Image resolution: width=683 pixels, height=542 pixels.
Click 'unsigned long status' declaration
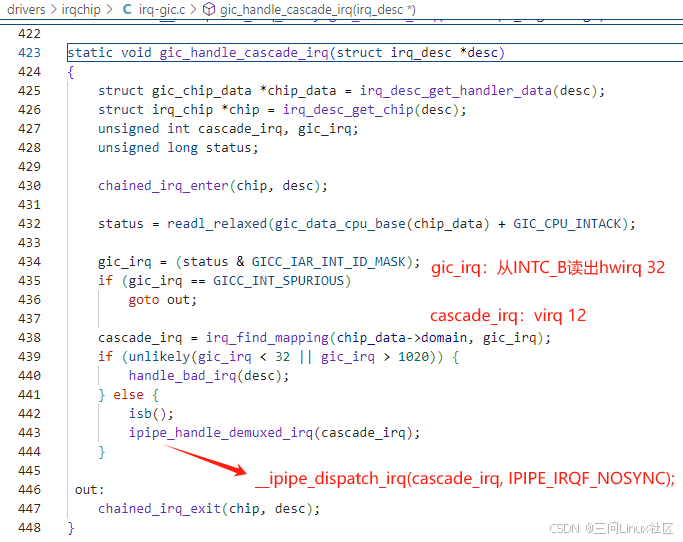pos(178,148)
